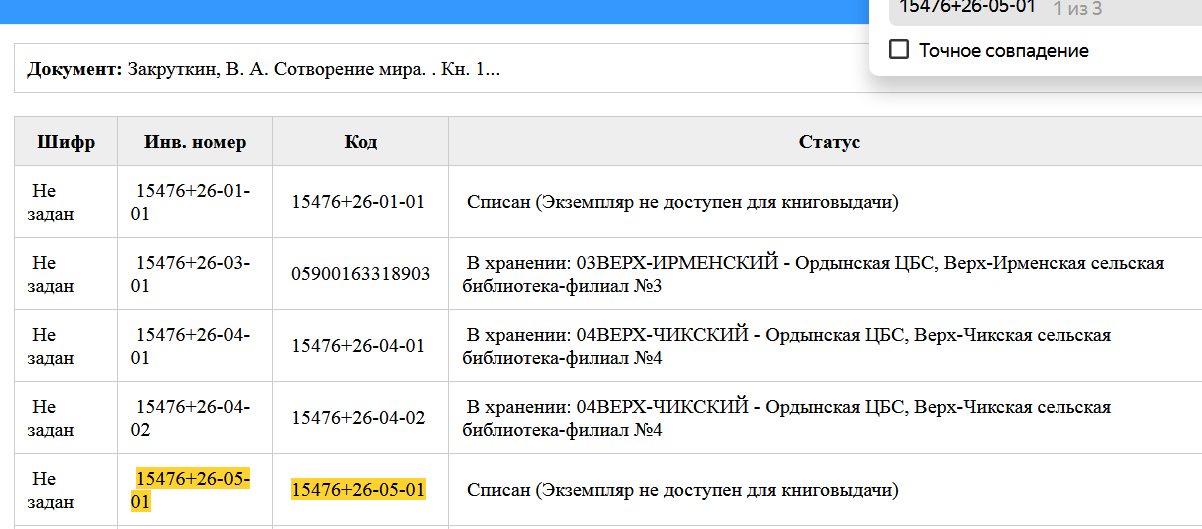
Task: Click the search field containing 15476+26-05-01
Action: tap(966, 8)
